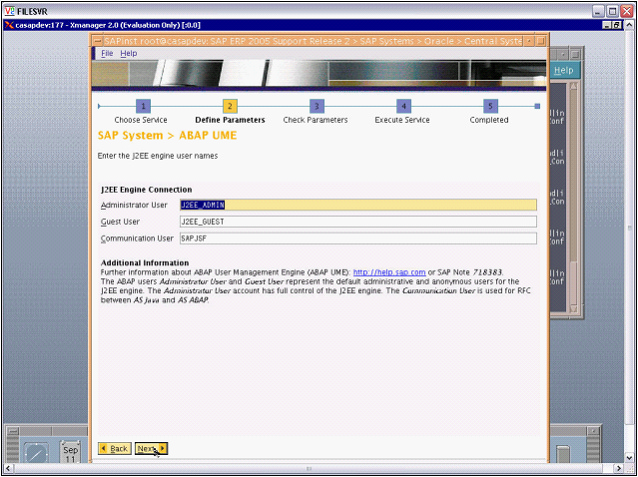Select the Communication User field

[356, 239]
